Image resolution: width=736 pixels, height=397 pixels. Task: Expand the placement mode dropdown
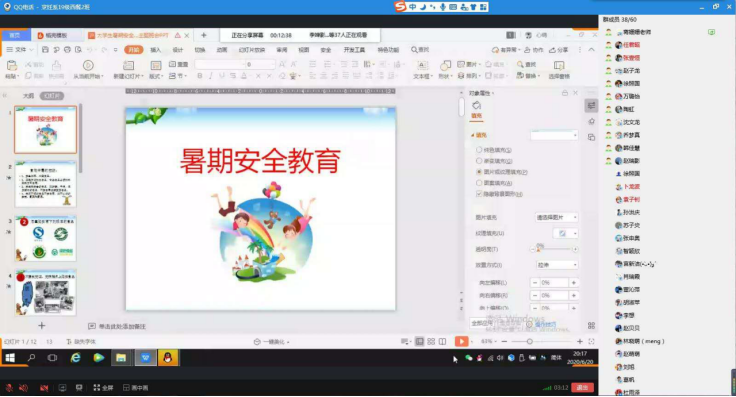click(556, 265)
